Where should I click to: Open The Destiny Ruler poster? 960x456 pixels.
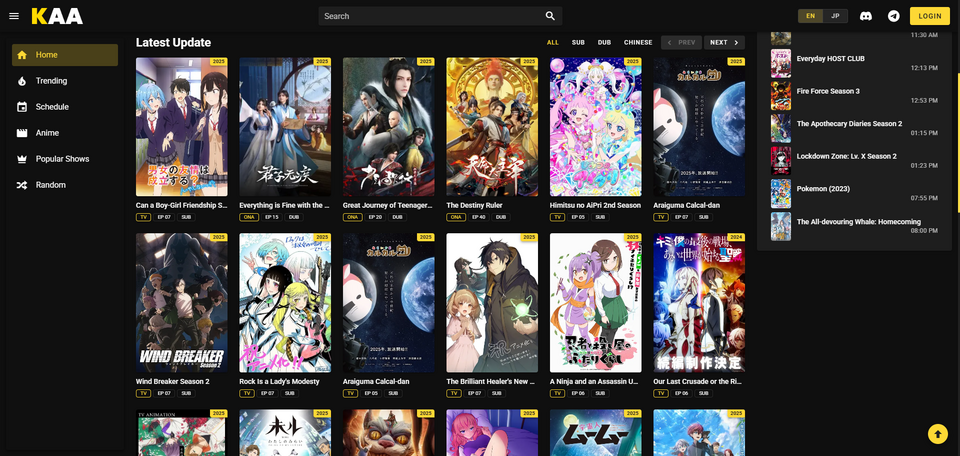pos(492,127)
